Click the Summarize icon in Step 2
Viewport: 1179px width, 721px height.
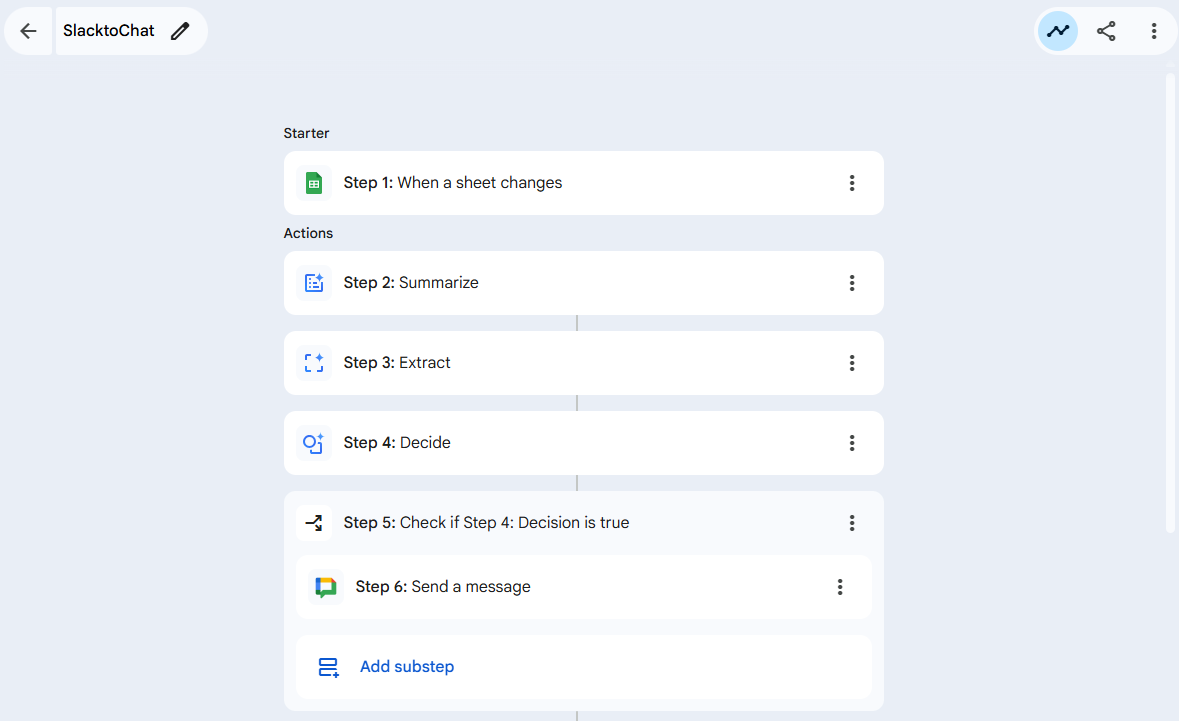click(x=314, y=283)
